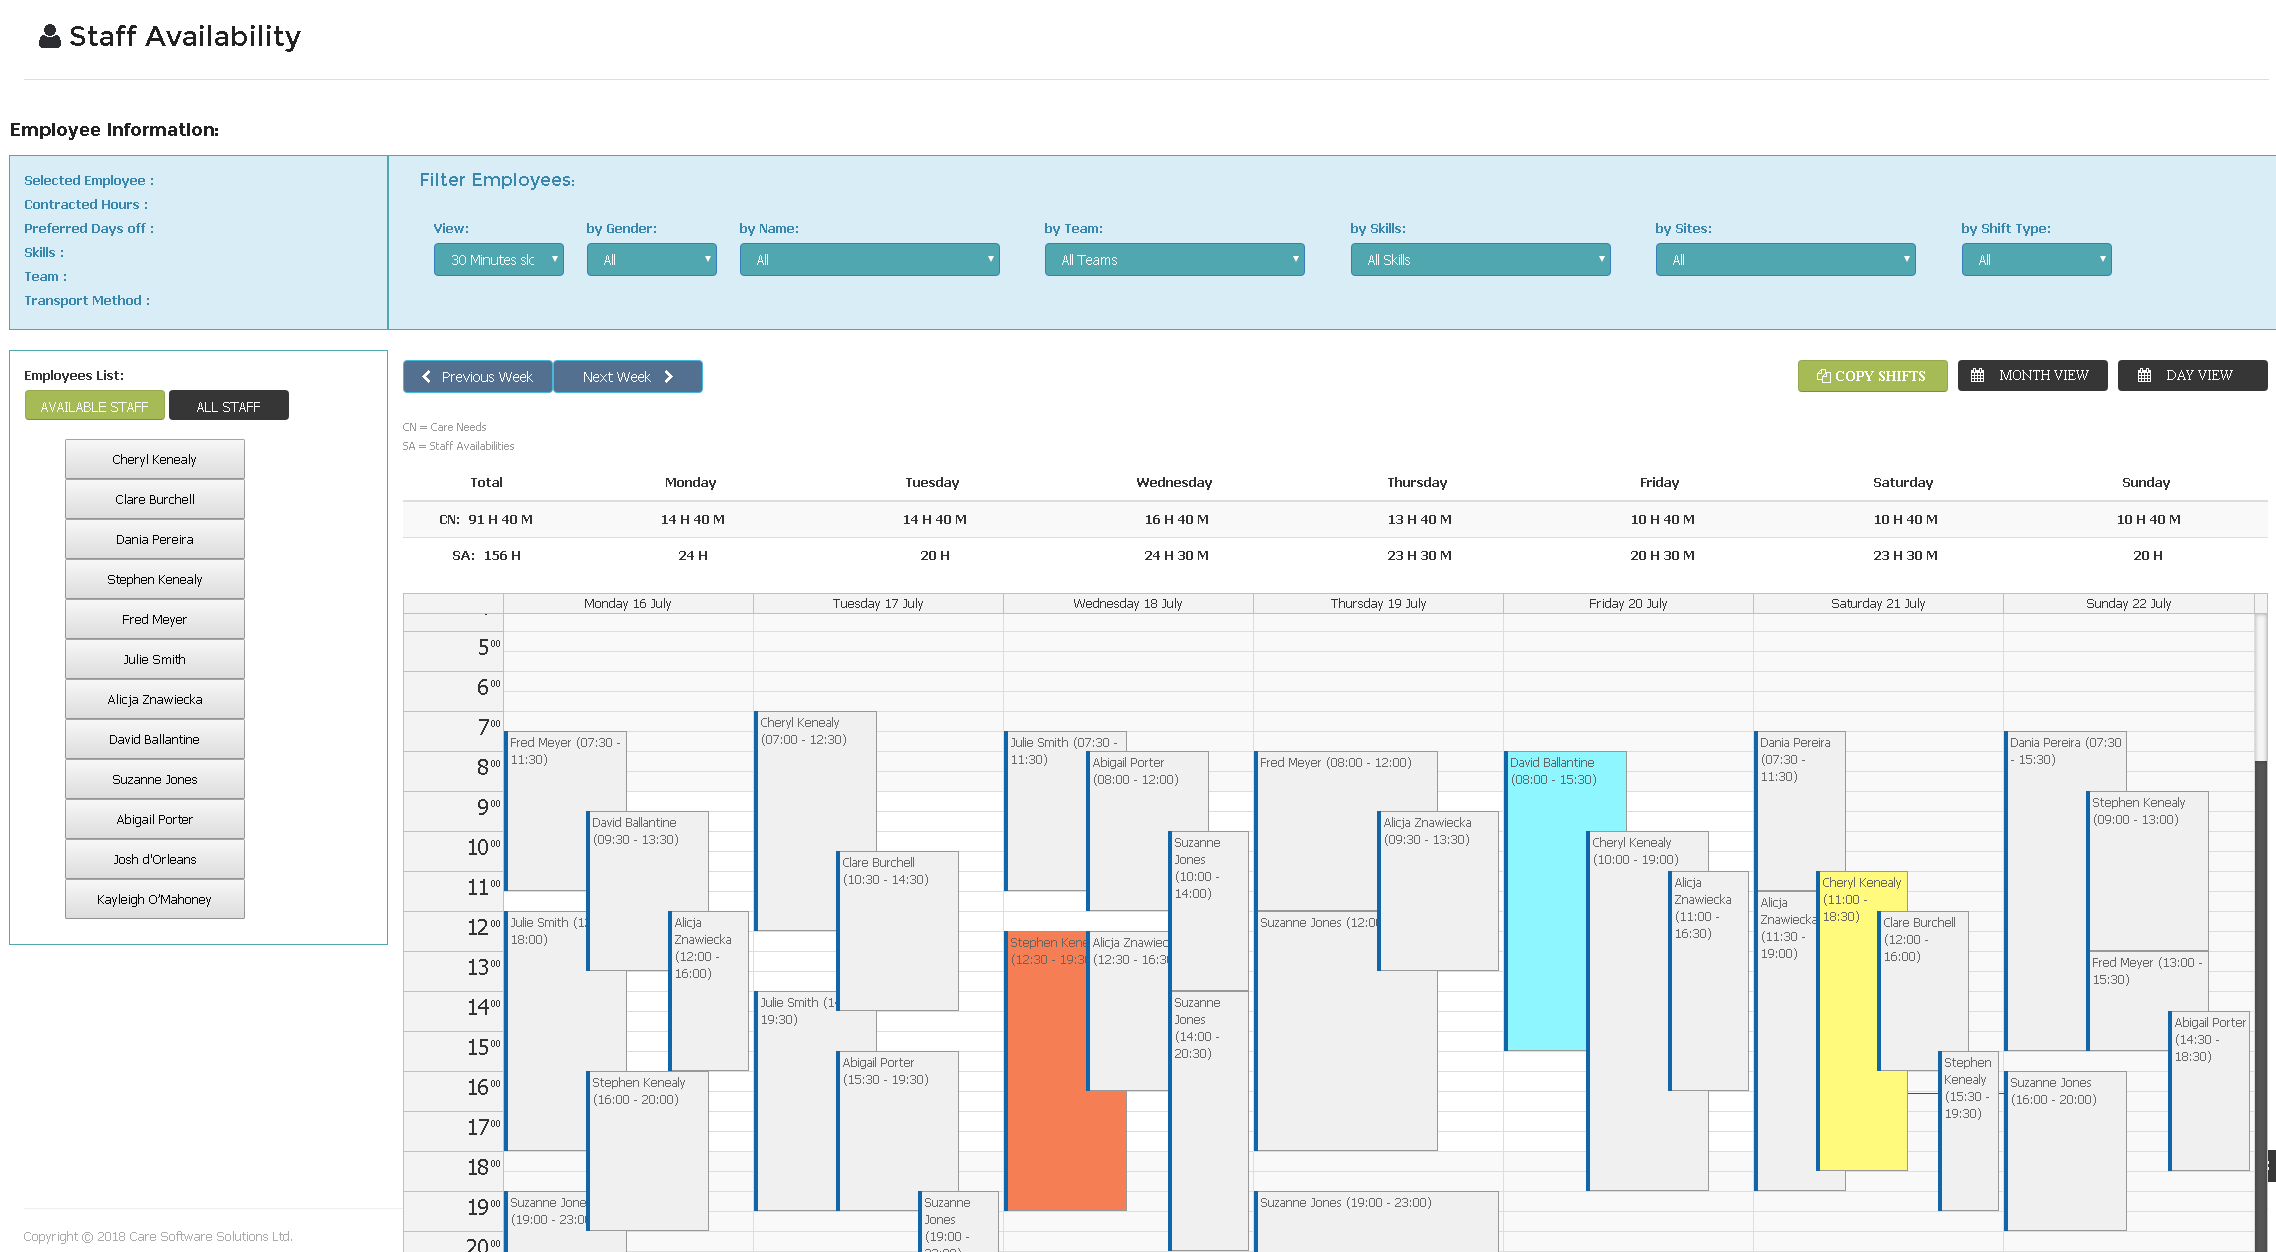Click the Wednesday 18 July column header
2276x1252 pixels.
click(x=1128, y=603)
